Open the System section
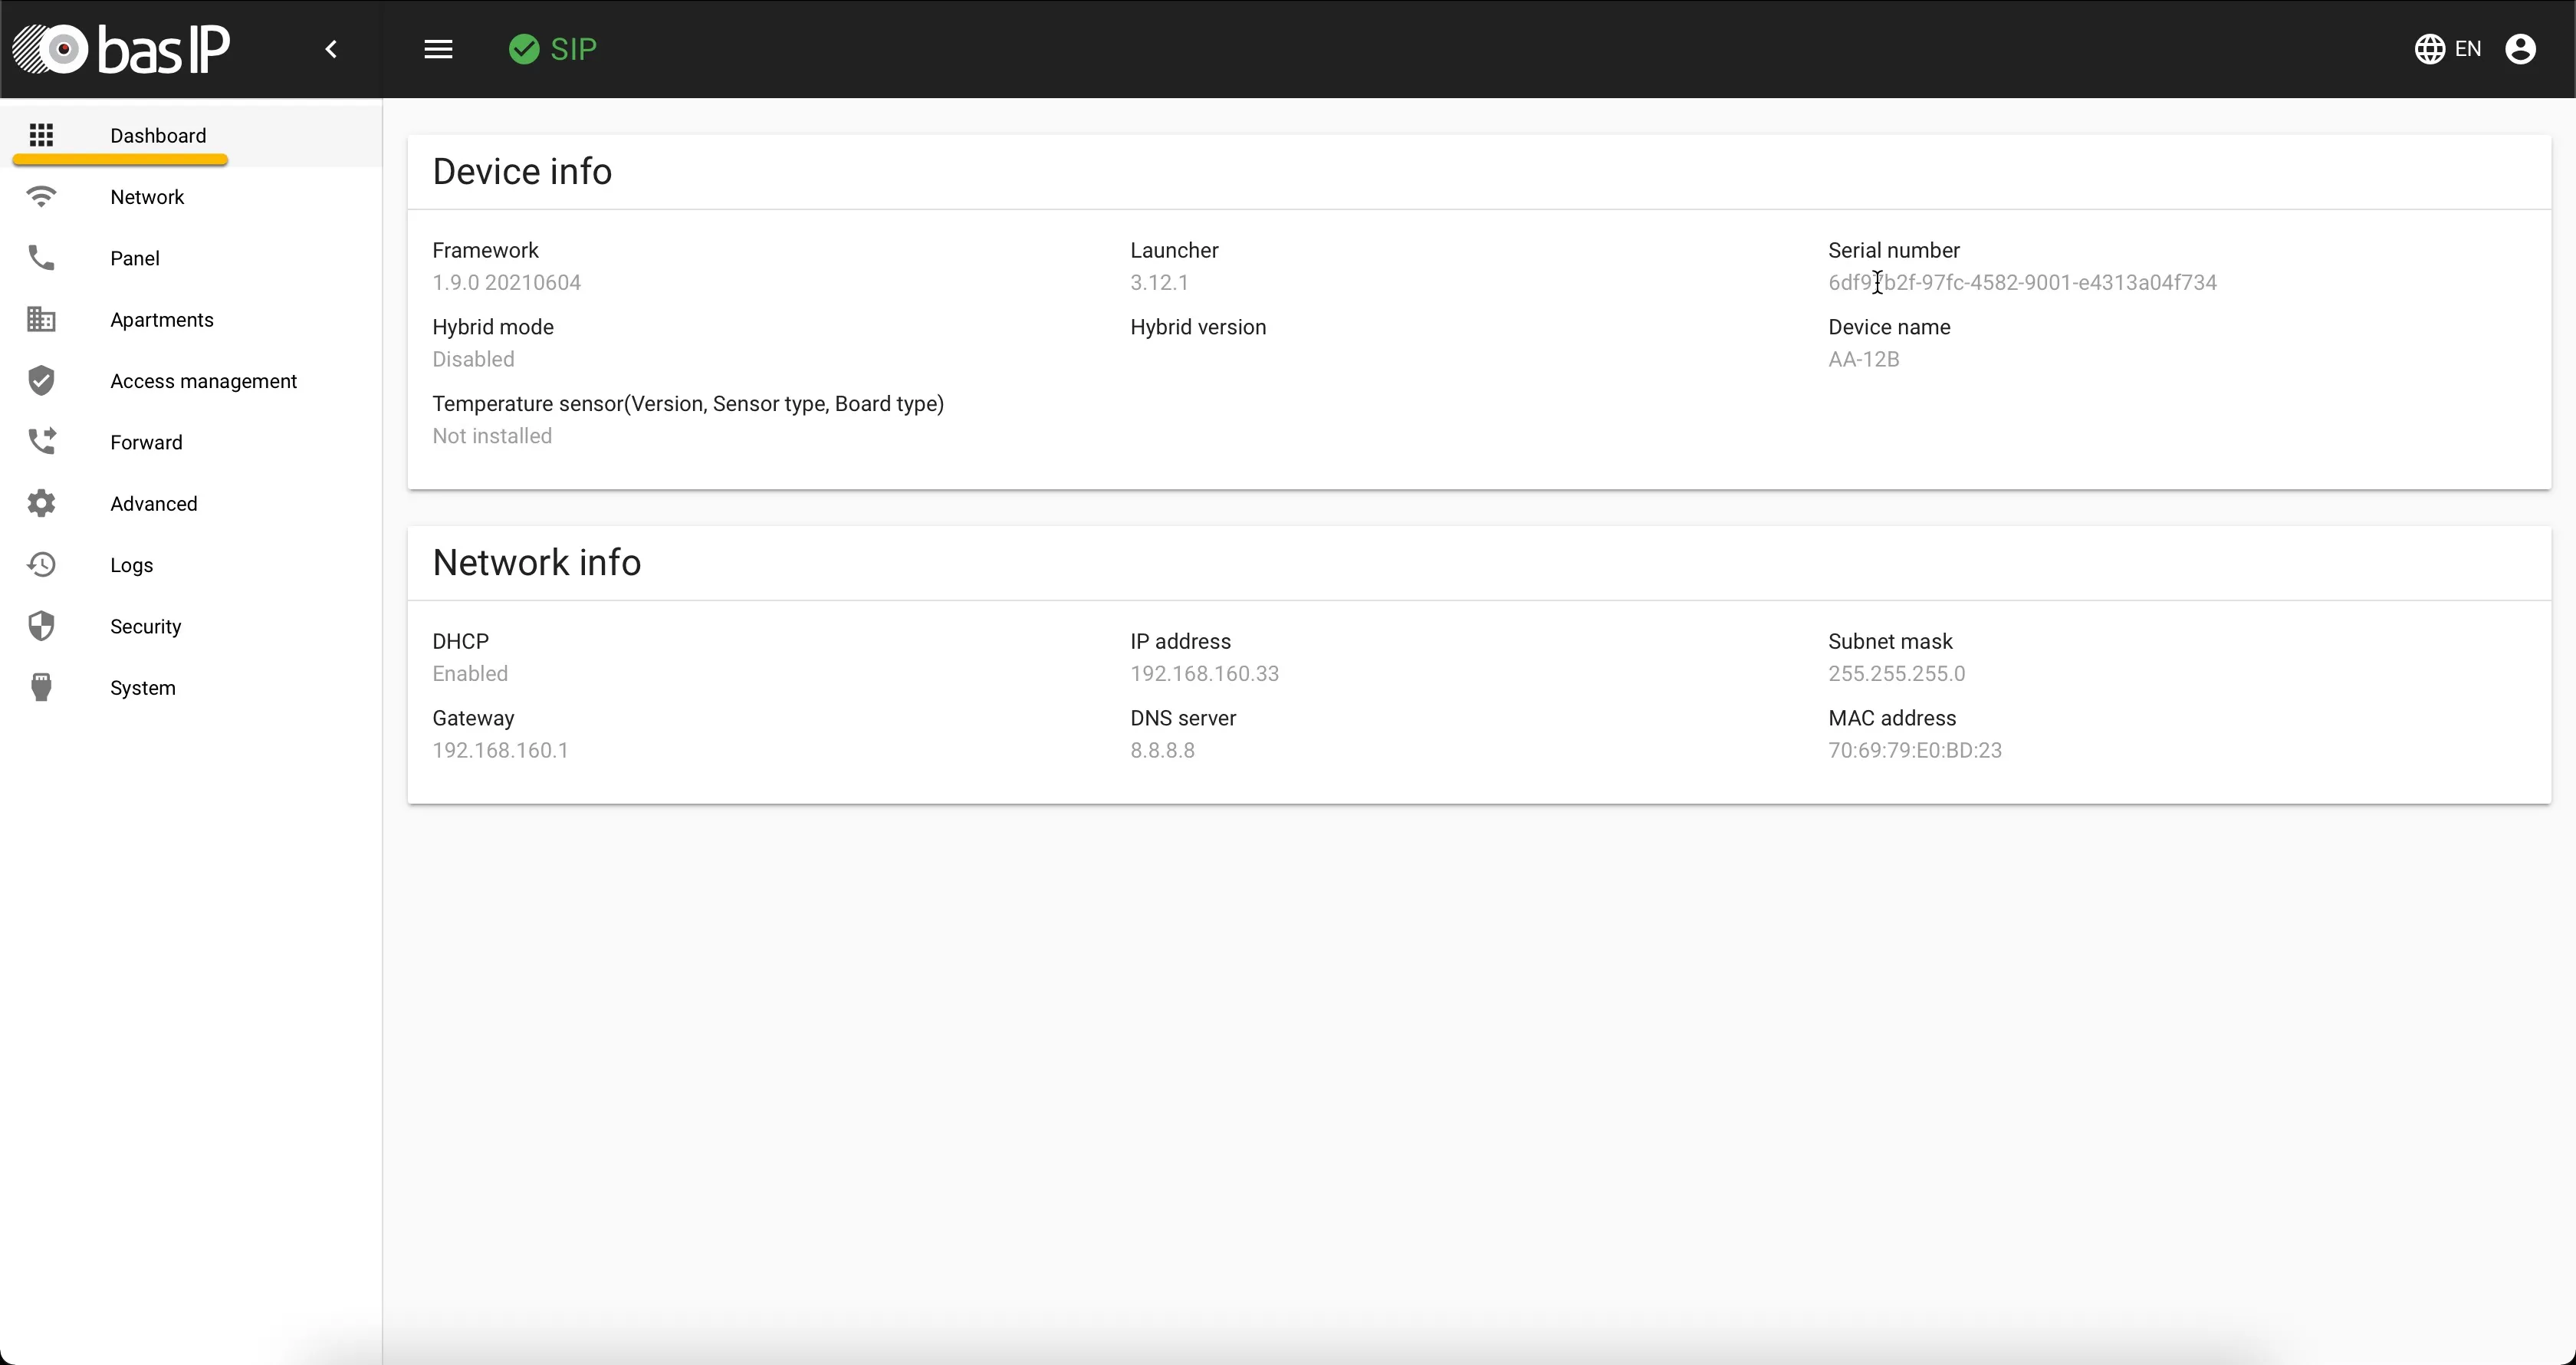This screenshot has width=2576, height=1365. point(191,688)
